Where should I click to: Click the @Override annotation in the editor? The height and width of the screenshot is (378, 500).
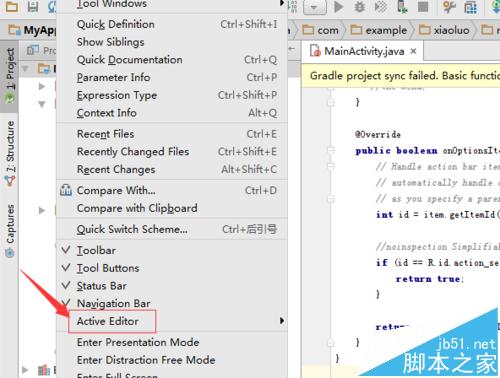(x=378, y=135)
